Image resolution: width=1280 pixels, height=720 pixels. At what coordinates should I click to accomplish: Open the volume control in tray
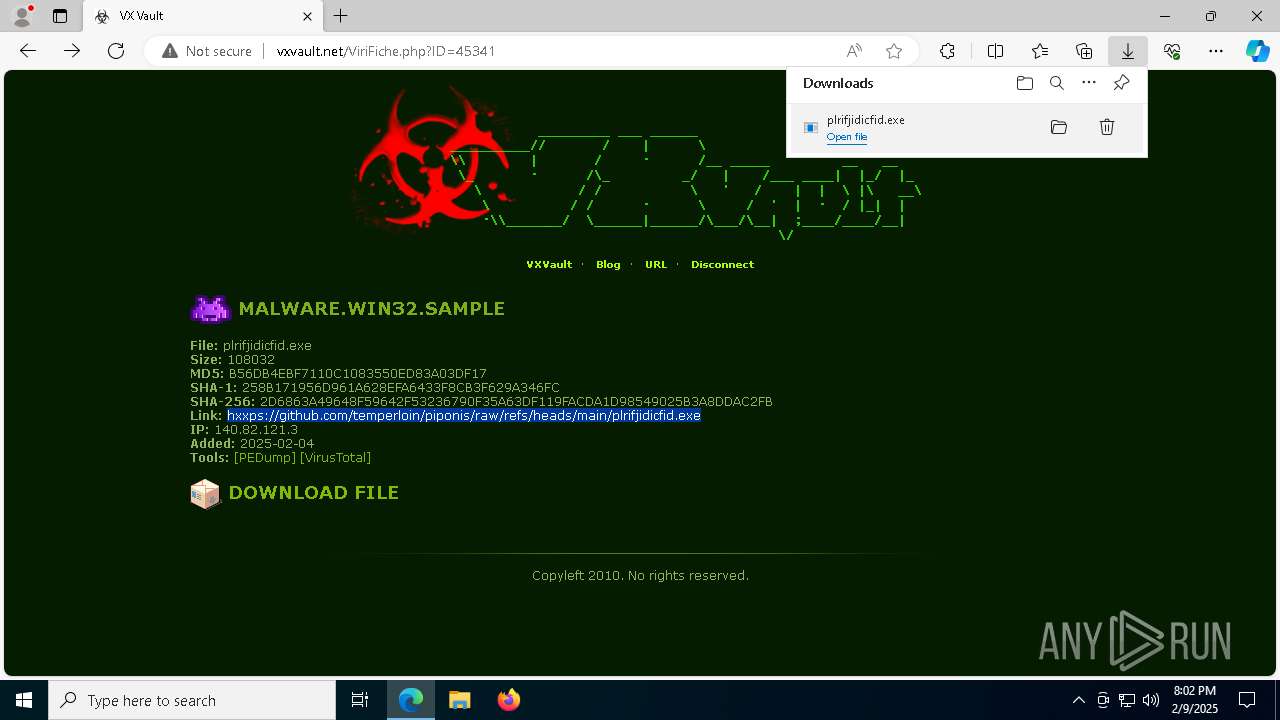1151,700
